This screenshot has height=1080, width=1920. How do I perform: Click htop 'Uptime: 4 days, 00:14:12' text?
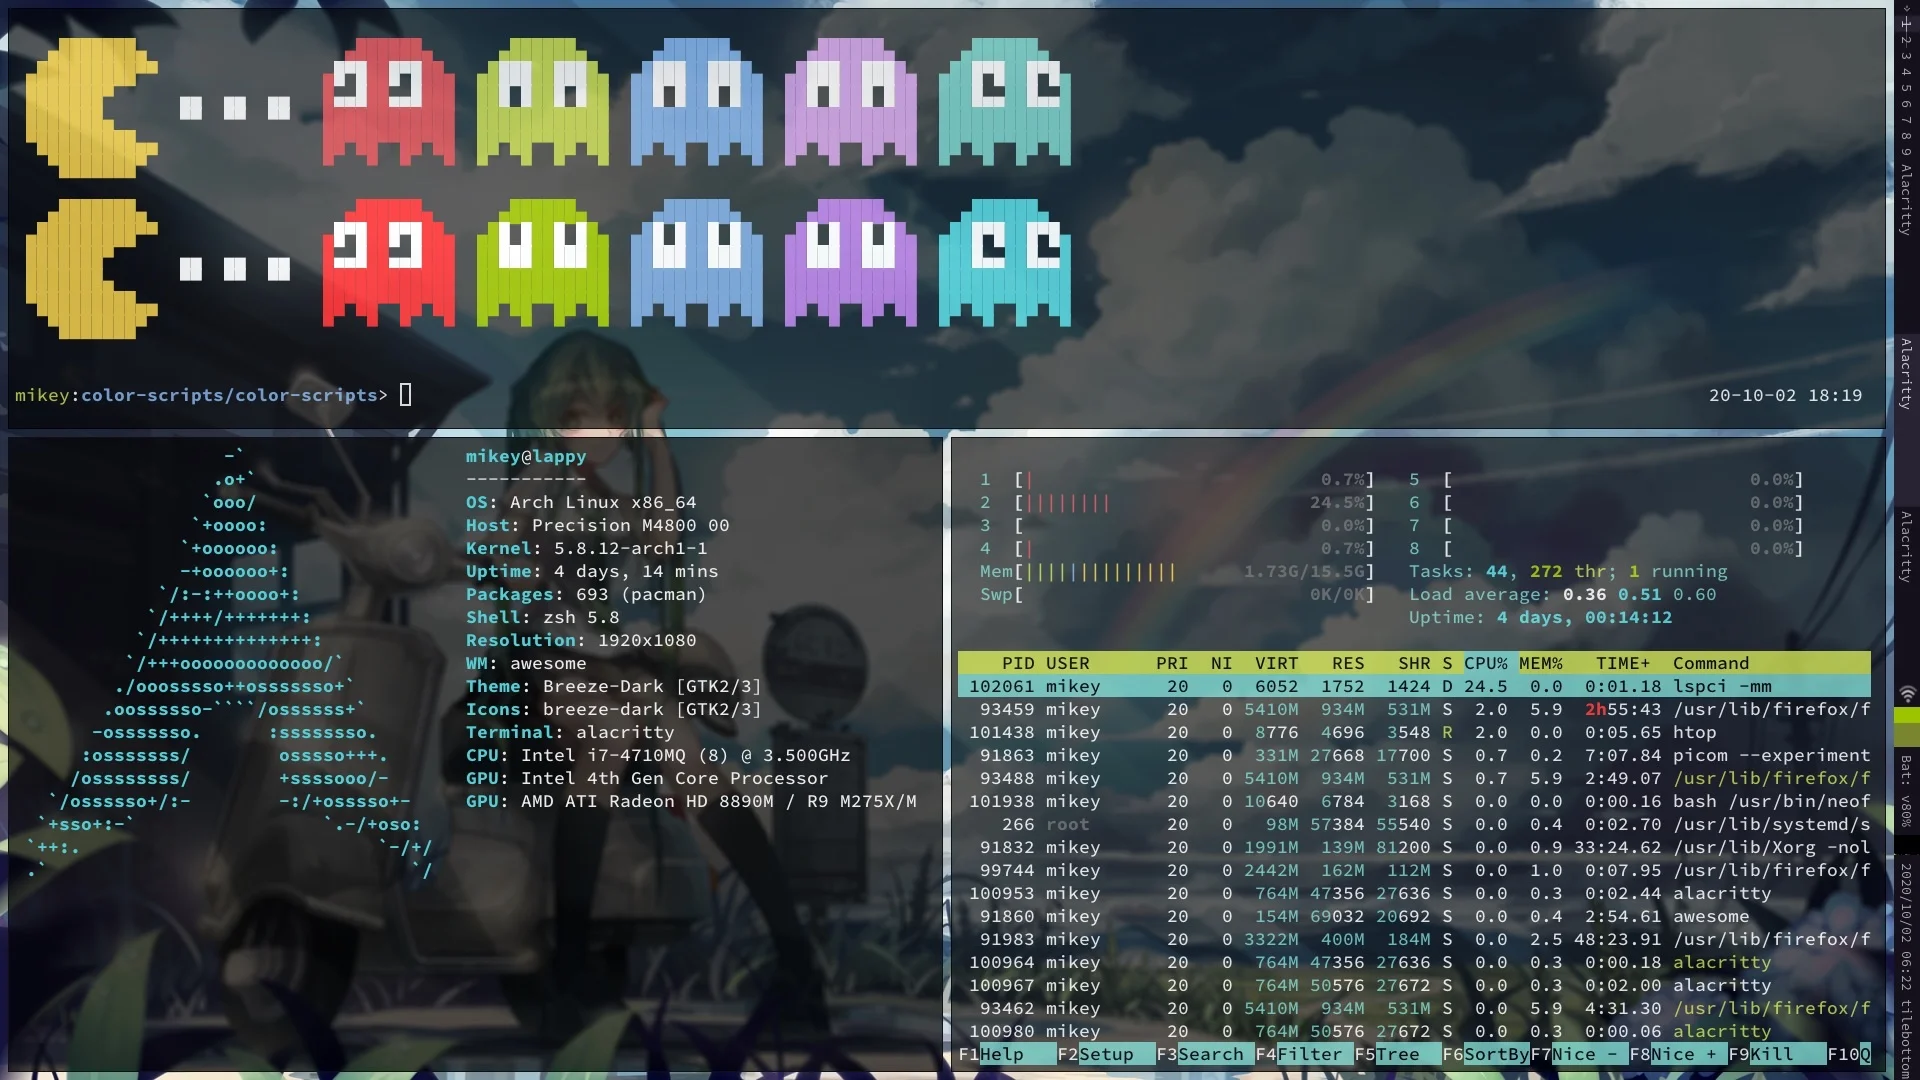tap(1540, 617)
